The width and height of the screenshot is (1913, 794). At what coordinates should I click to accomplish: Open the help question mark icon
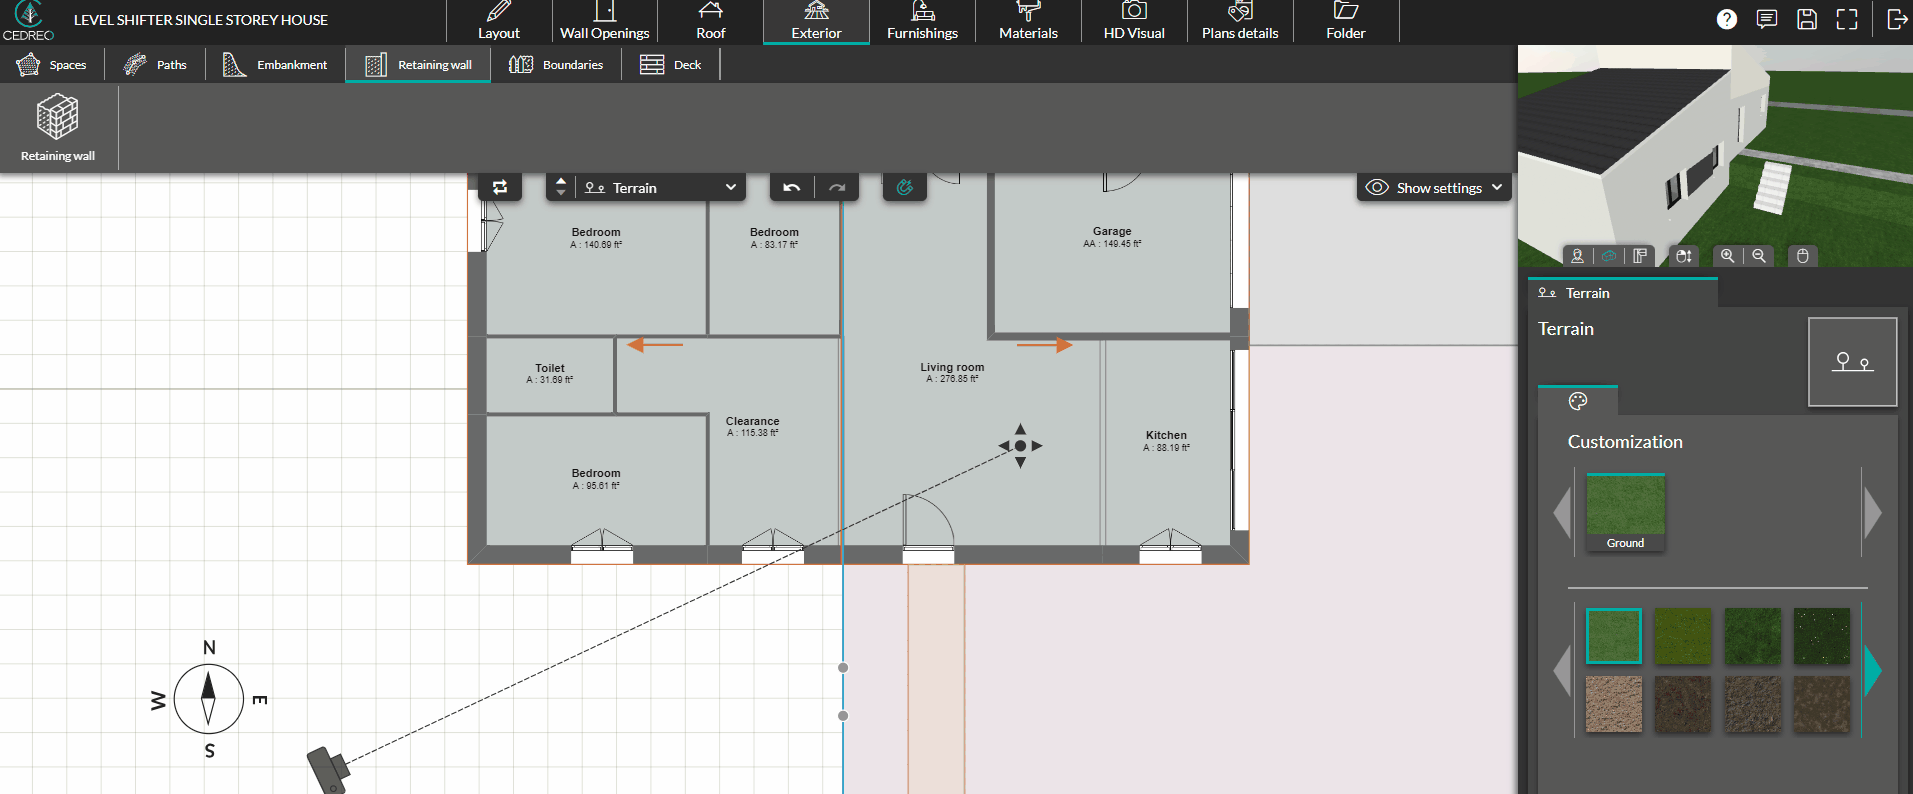coord(1727,19)
